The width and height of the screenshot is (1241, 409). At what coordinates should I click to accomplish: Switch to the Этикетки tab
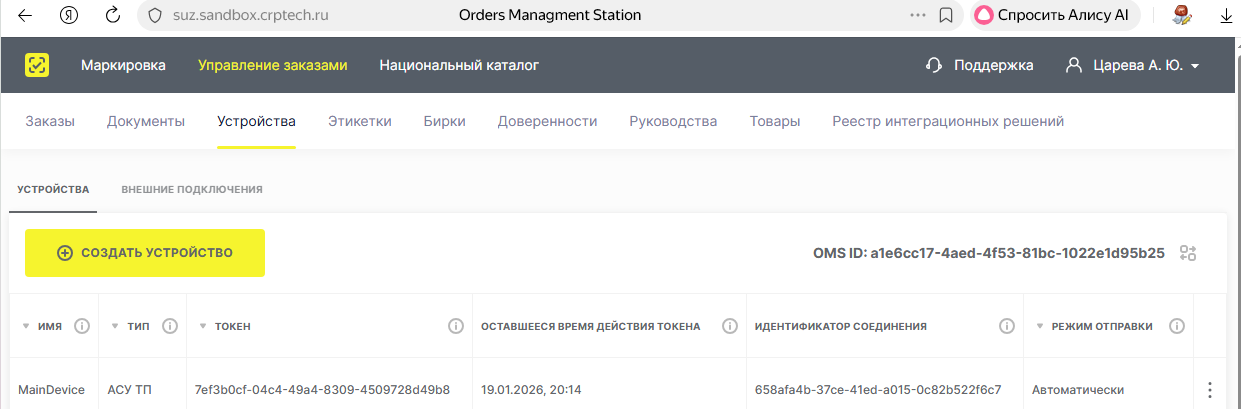(x=360, y=121)
